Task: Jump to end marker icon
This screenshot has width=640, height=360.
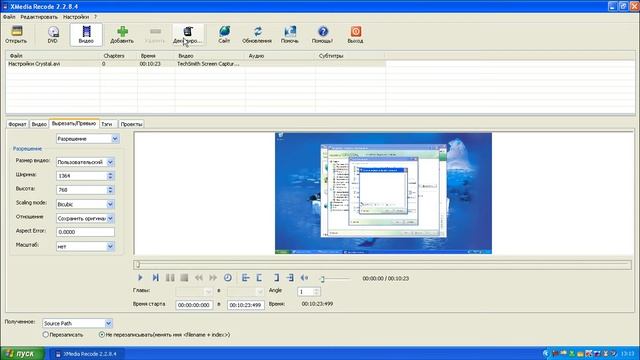Action: [x=290, y=278]
